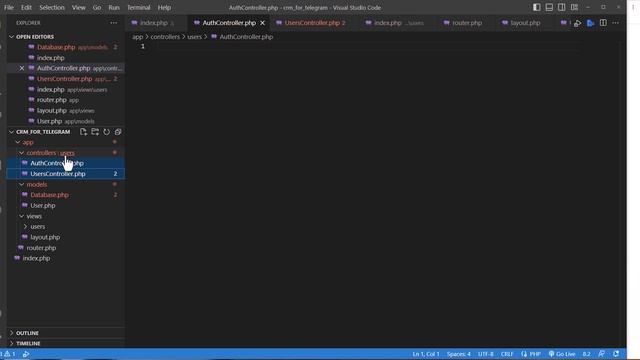Screen dimensions: 640x360
Task: Click the debug launch icon in status bar
Action: (x=26, y=354)
